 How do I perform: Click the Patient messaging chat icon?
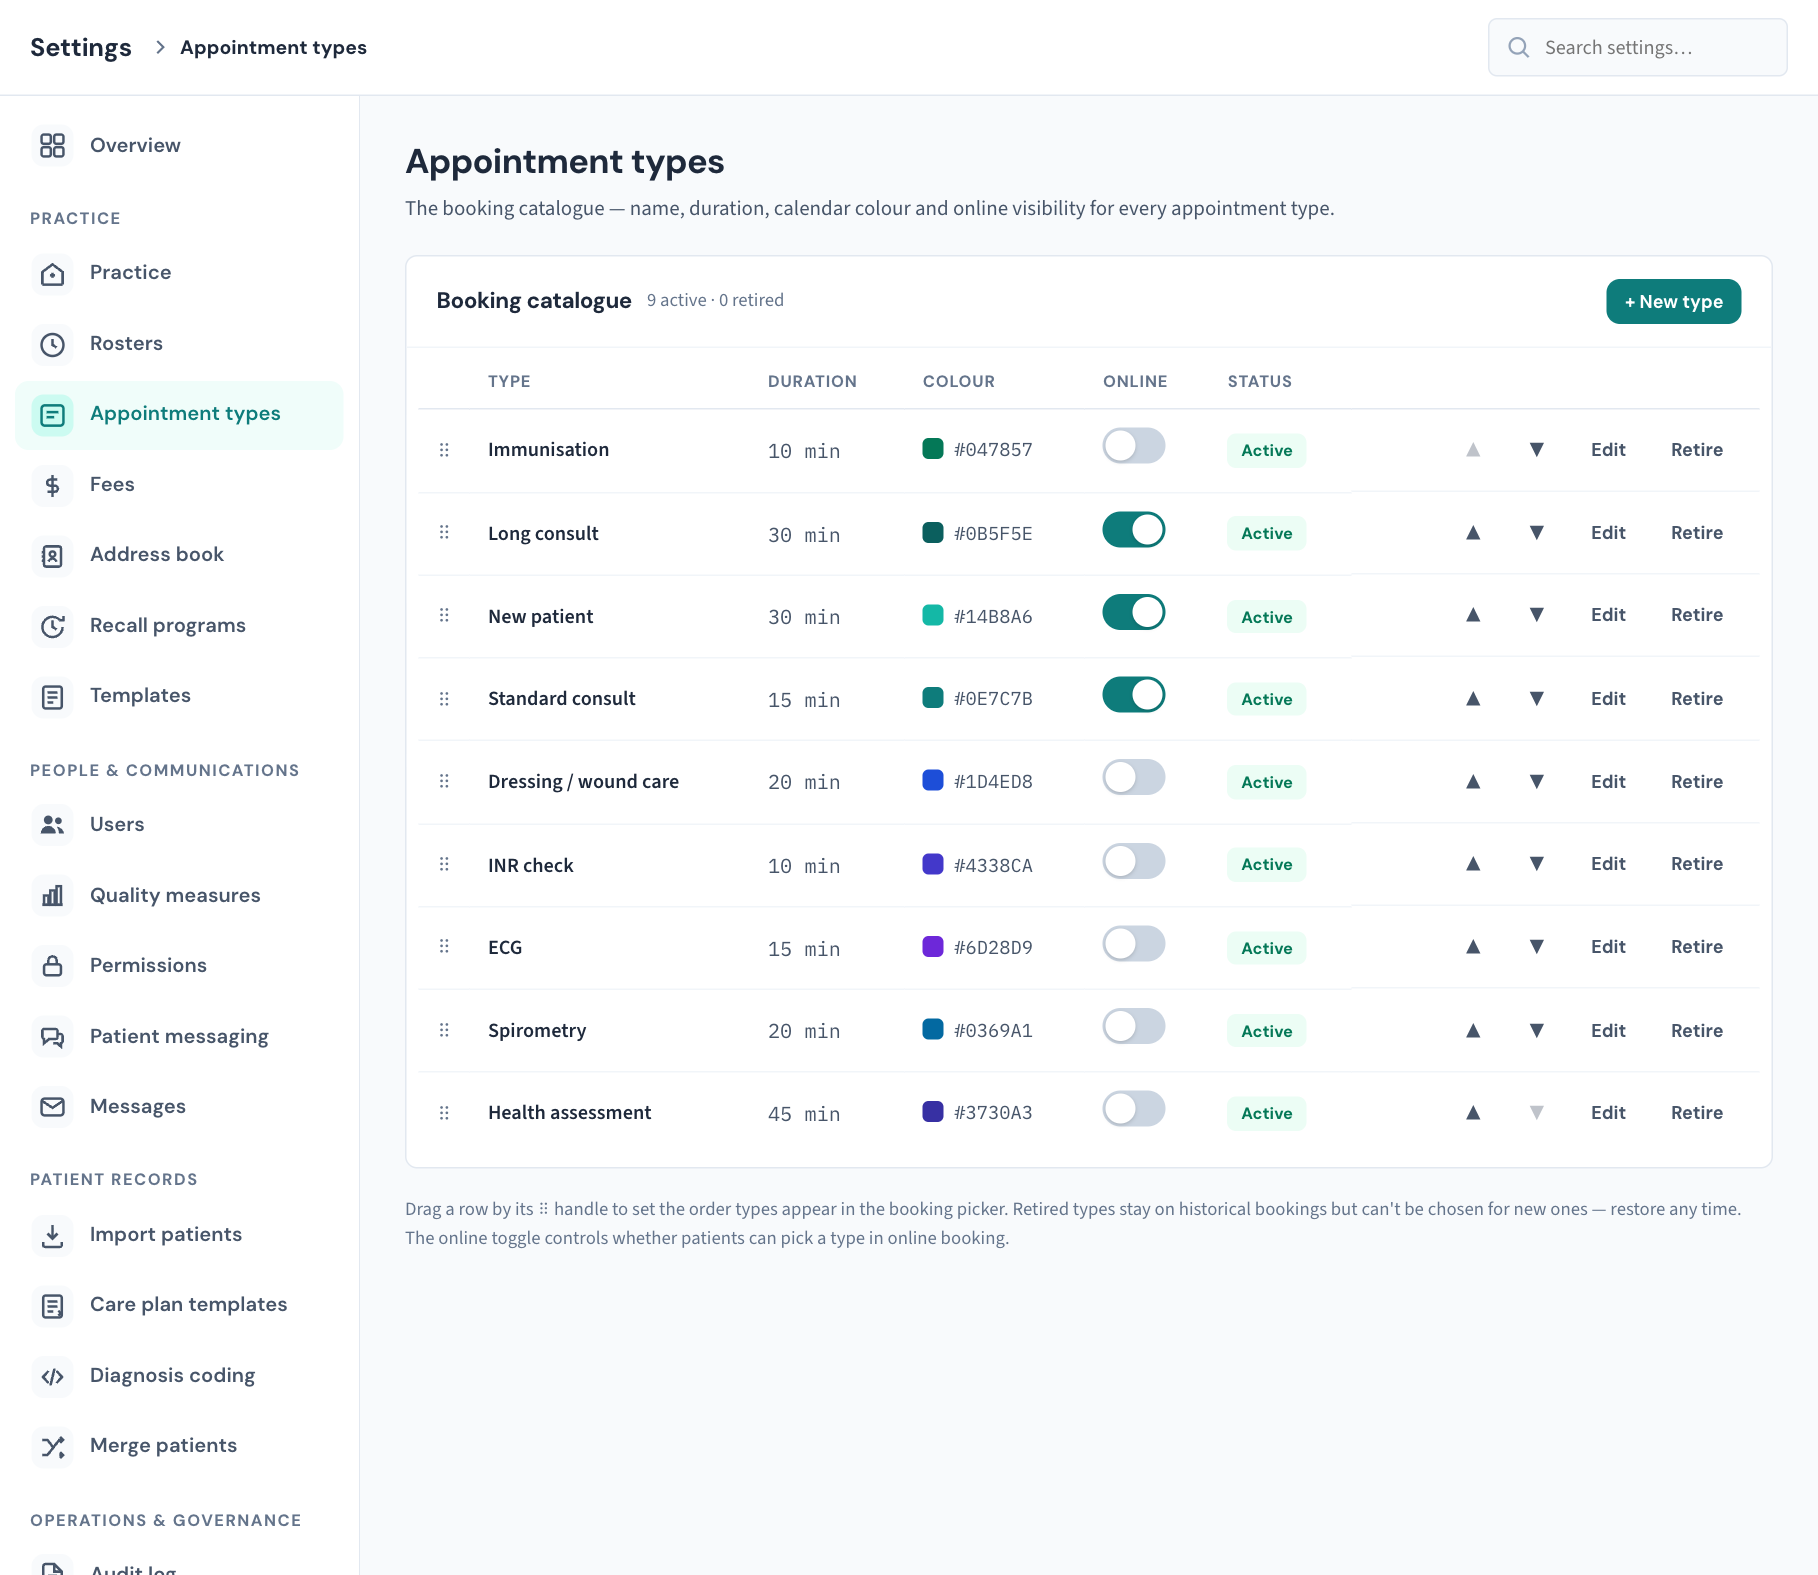tap(52, 1037)
